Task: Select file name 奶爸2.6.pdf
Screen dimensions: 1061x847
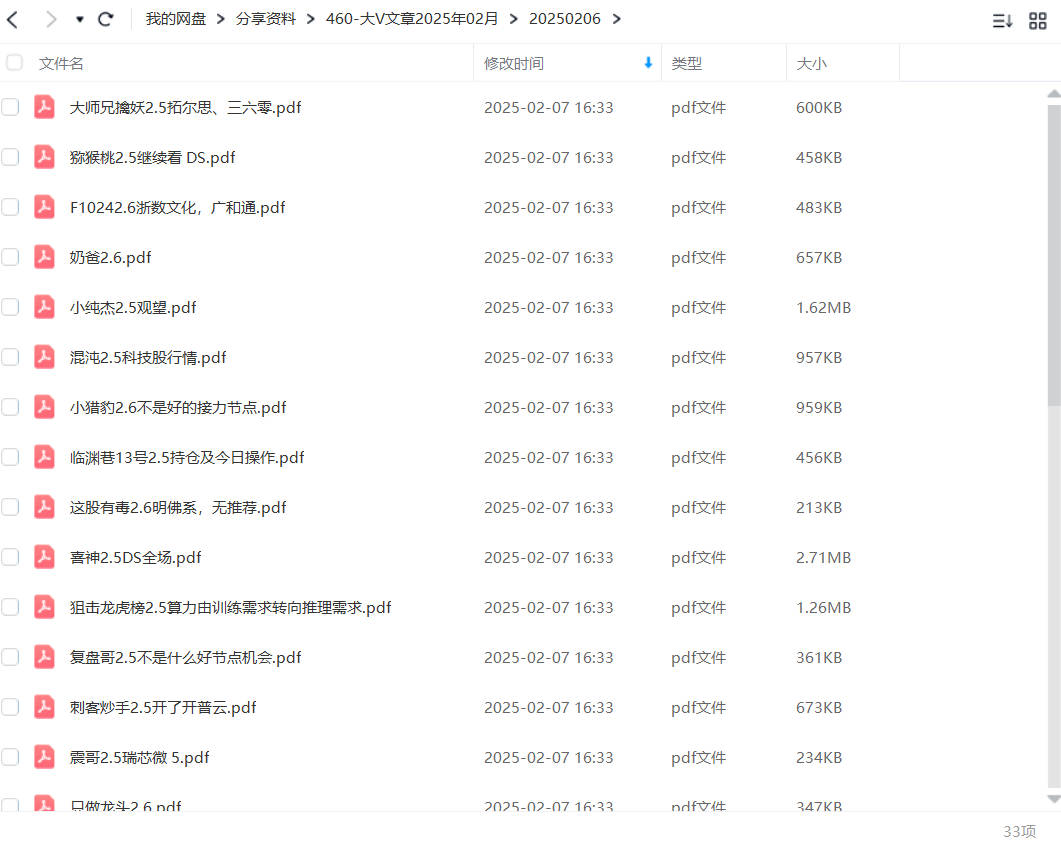Action: pos(110,258)
